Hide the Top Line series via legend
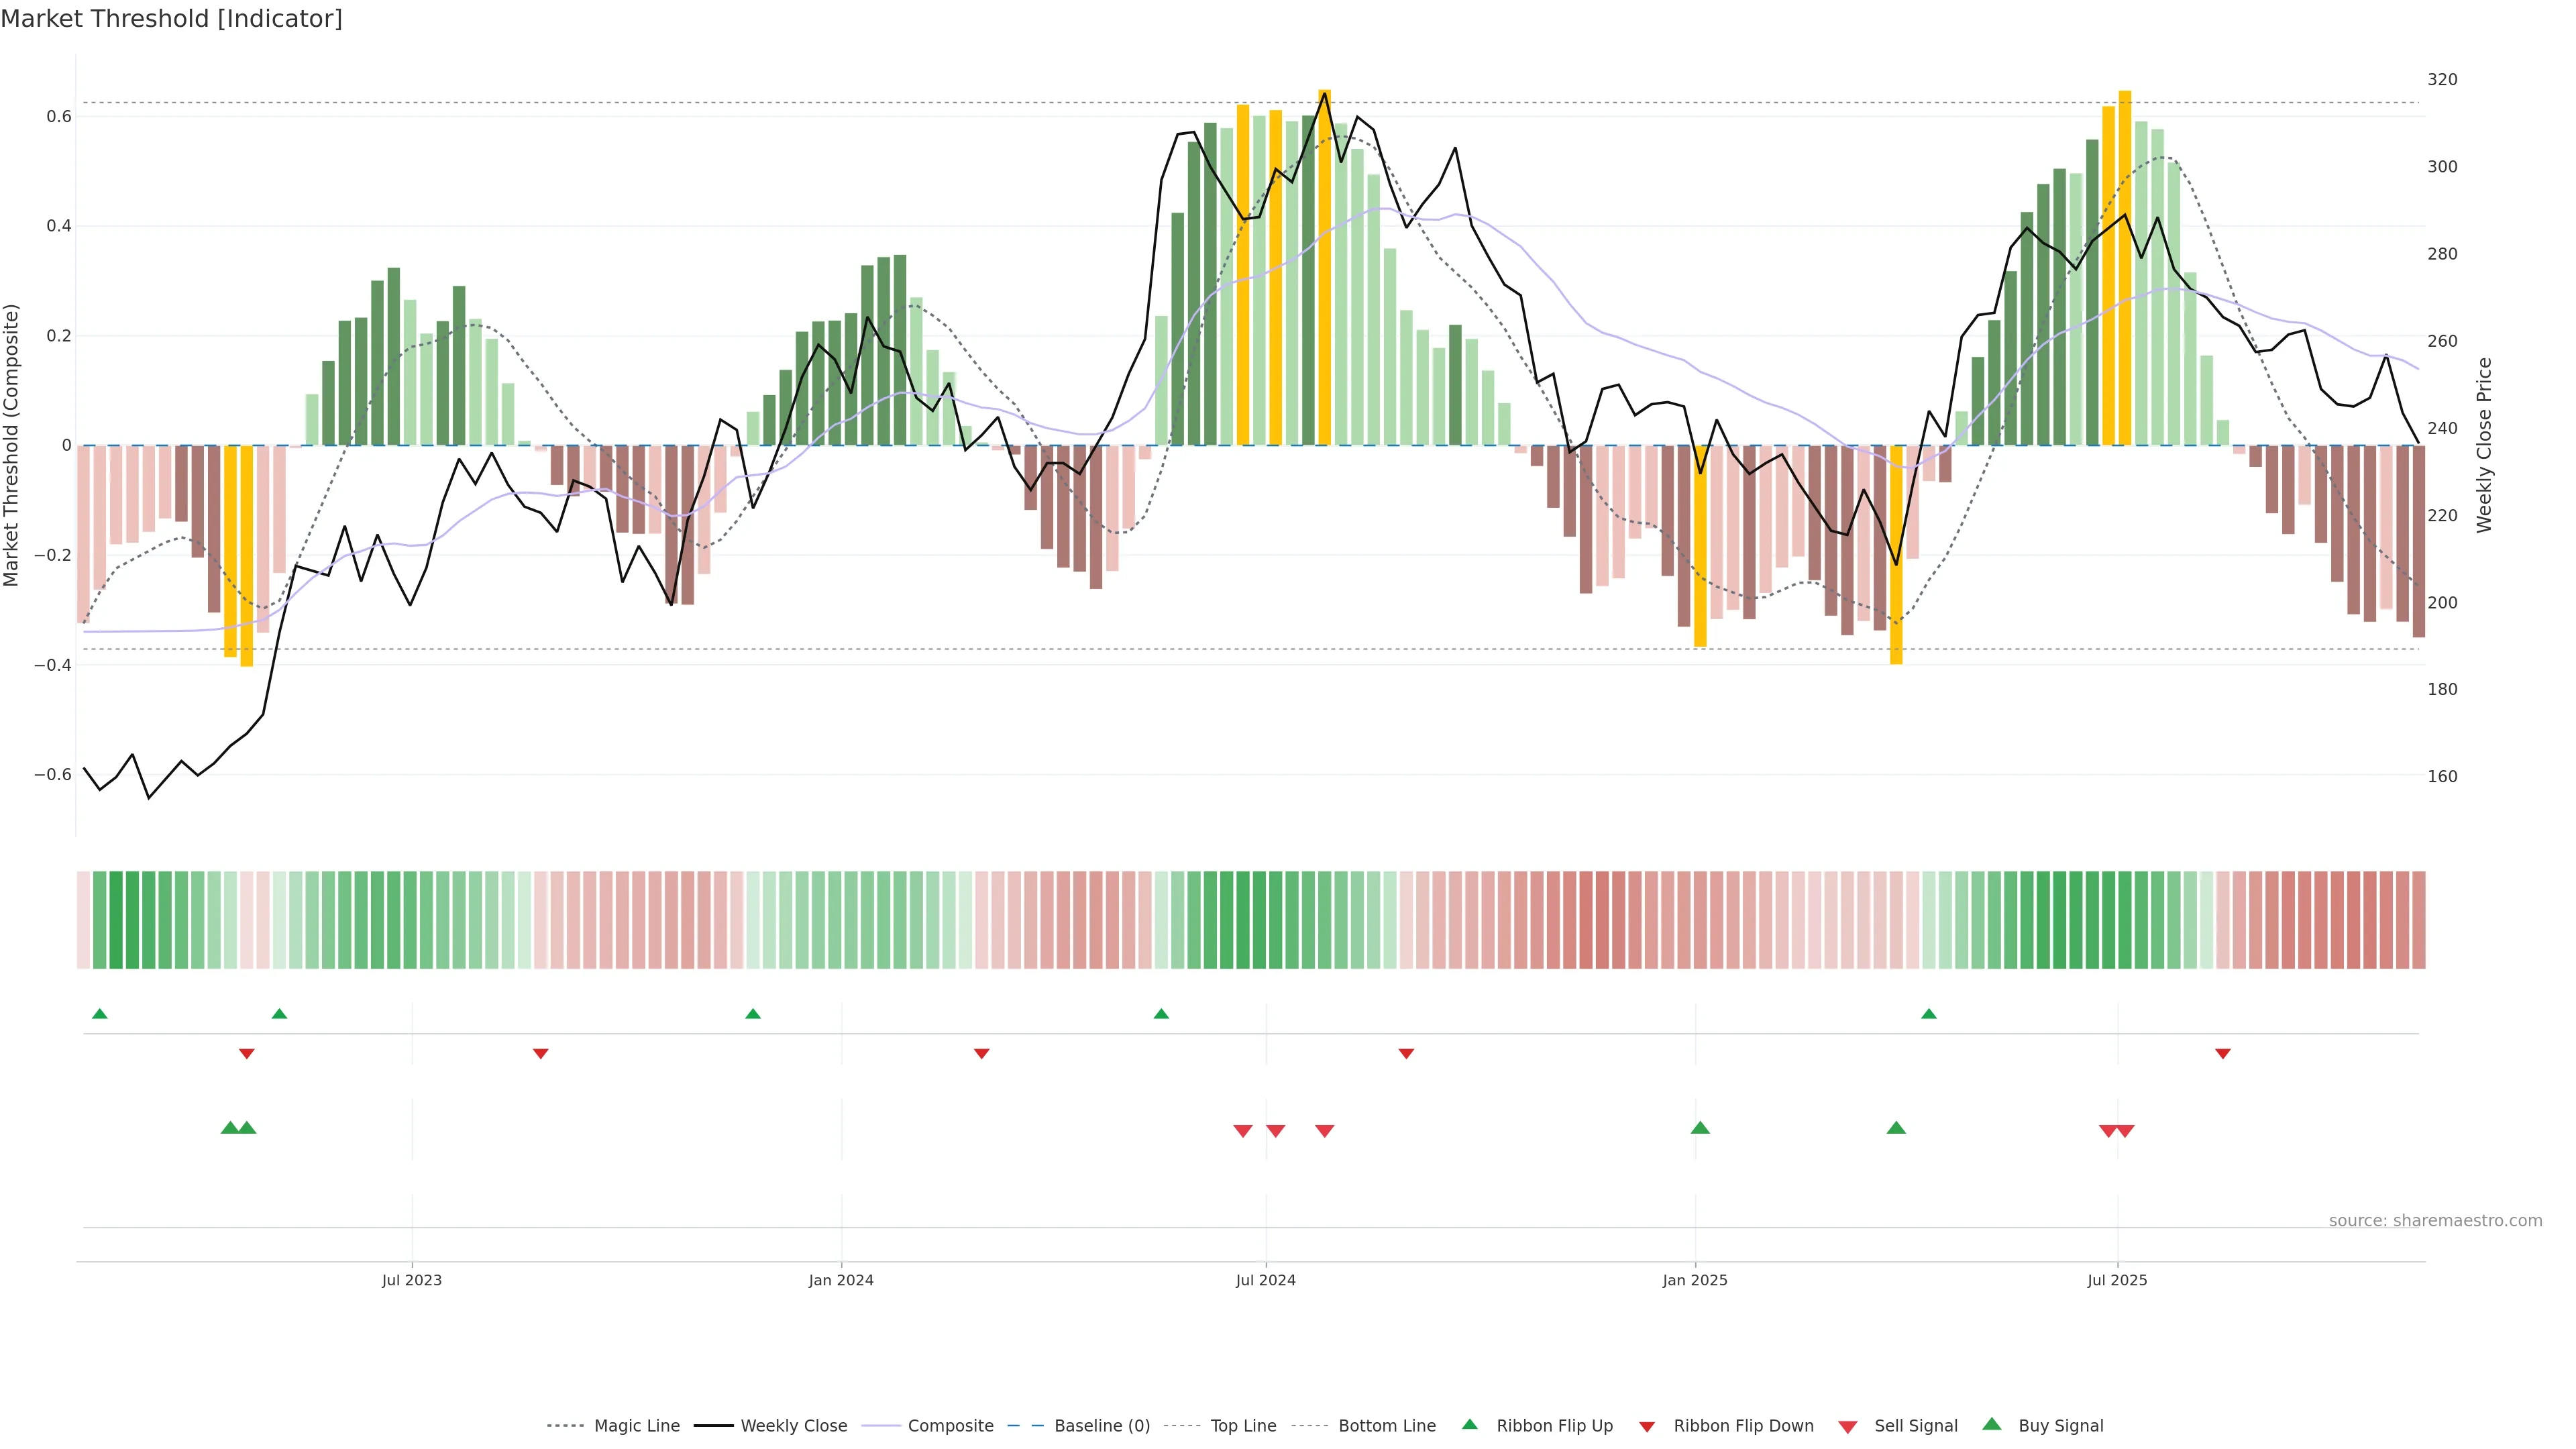This screenshot has height=1449, width=2576. click(x=1243, y=1426)
